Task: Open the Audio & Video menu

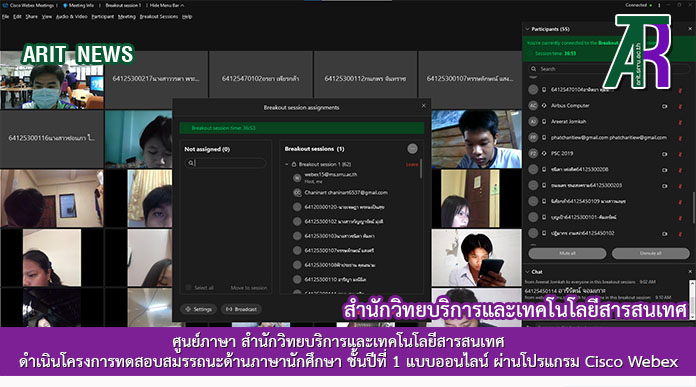Action: [x=71, y=17]
